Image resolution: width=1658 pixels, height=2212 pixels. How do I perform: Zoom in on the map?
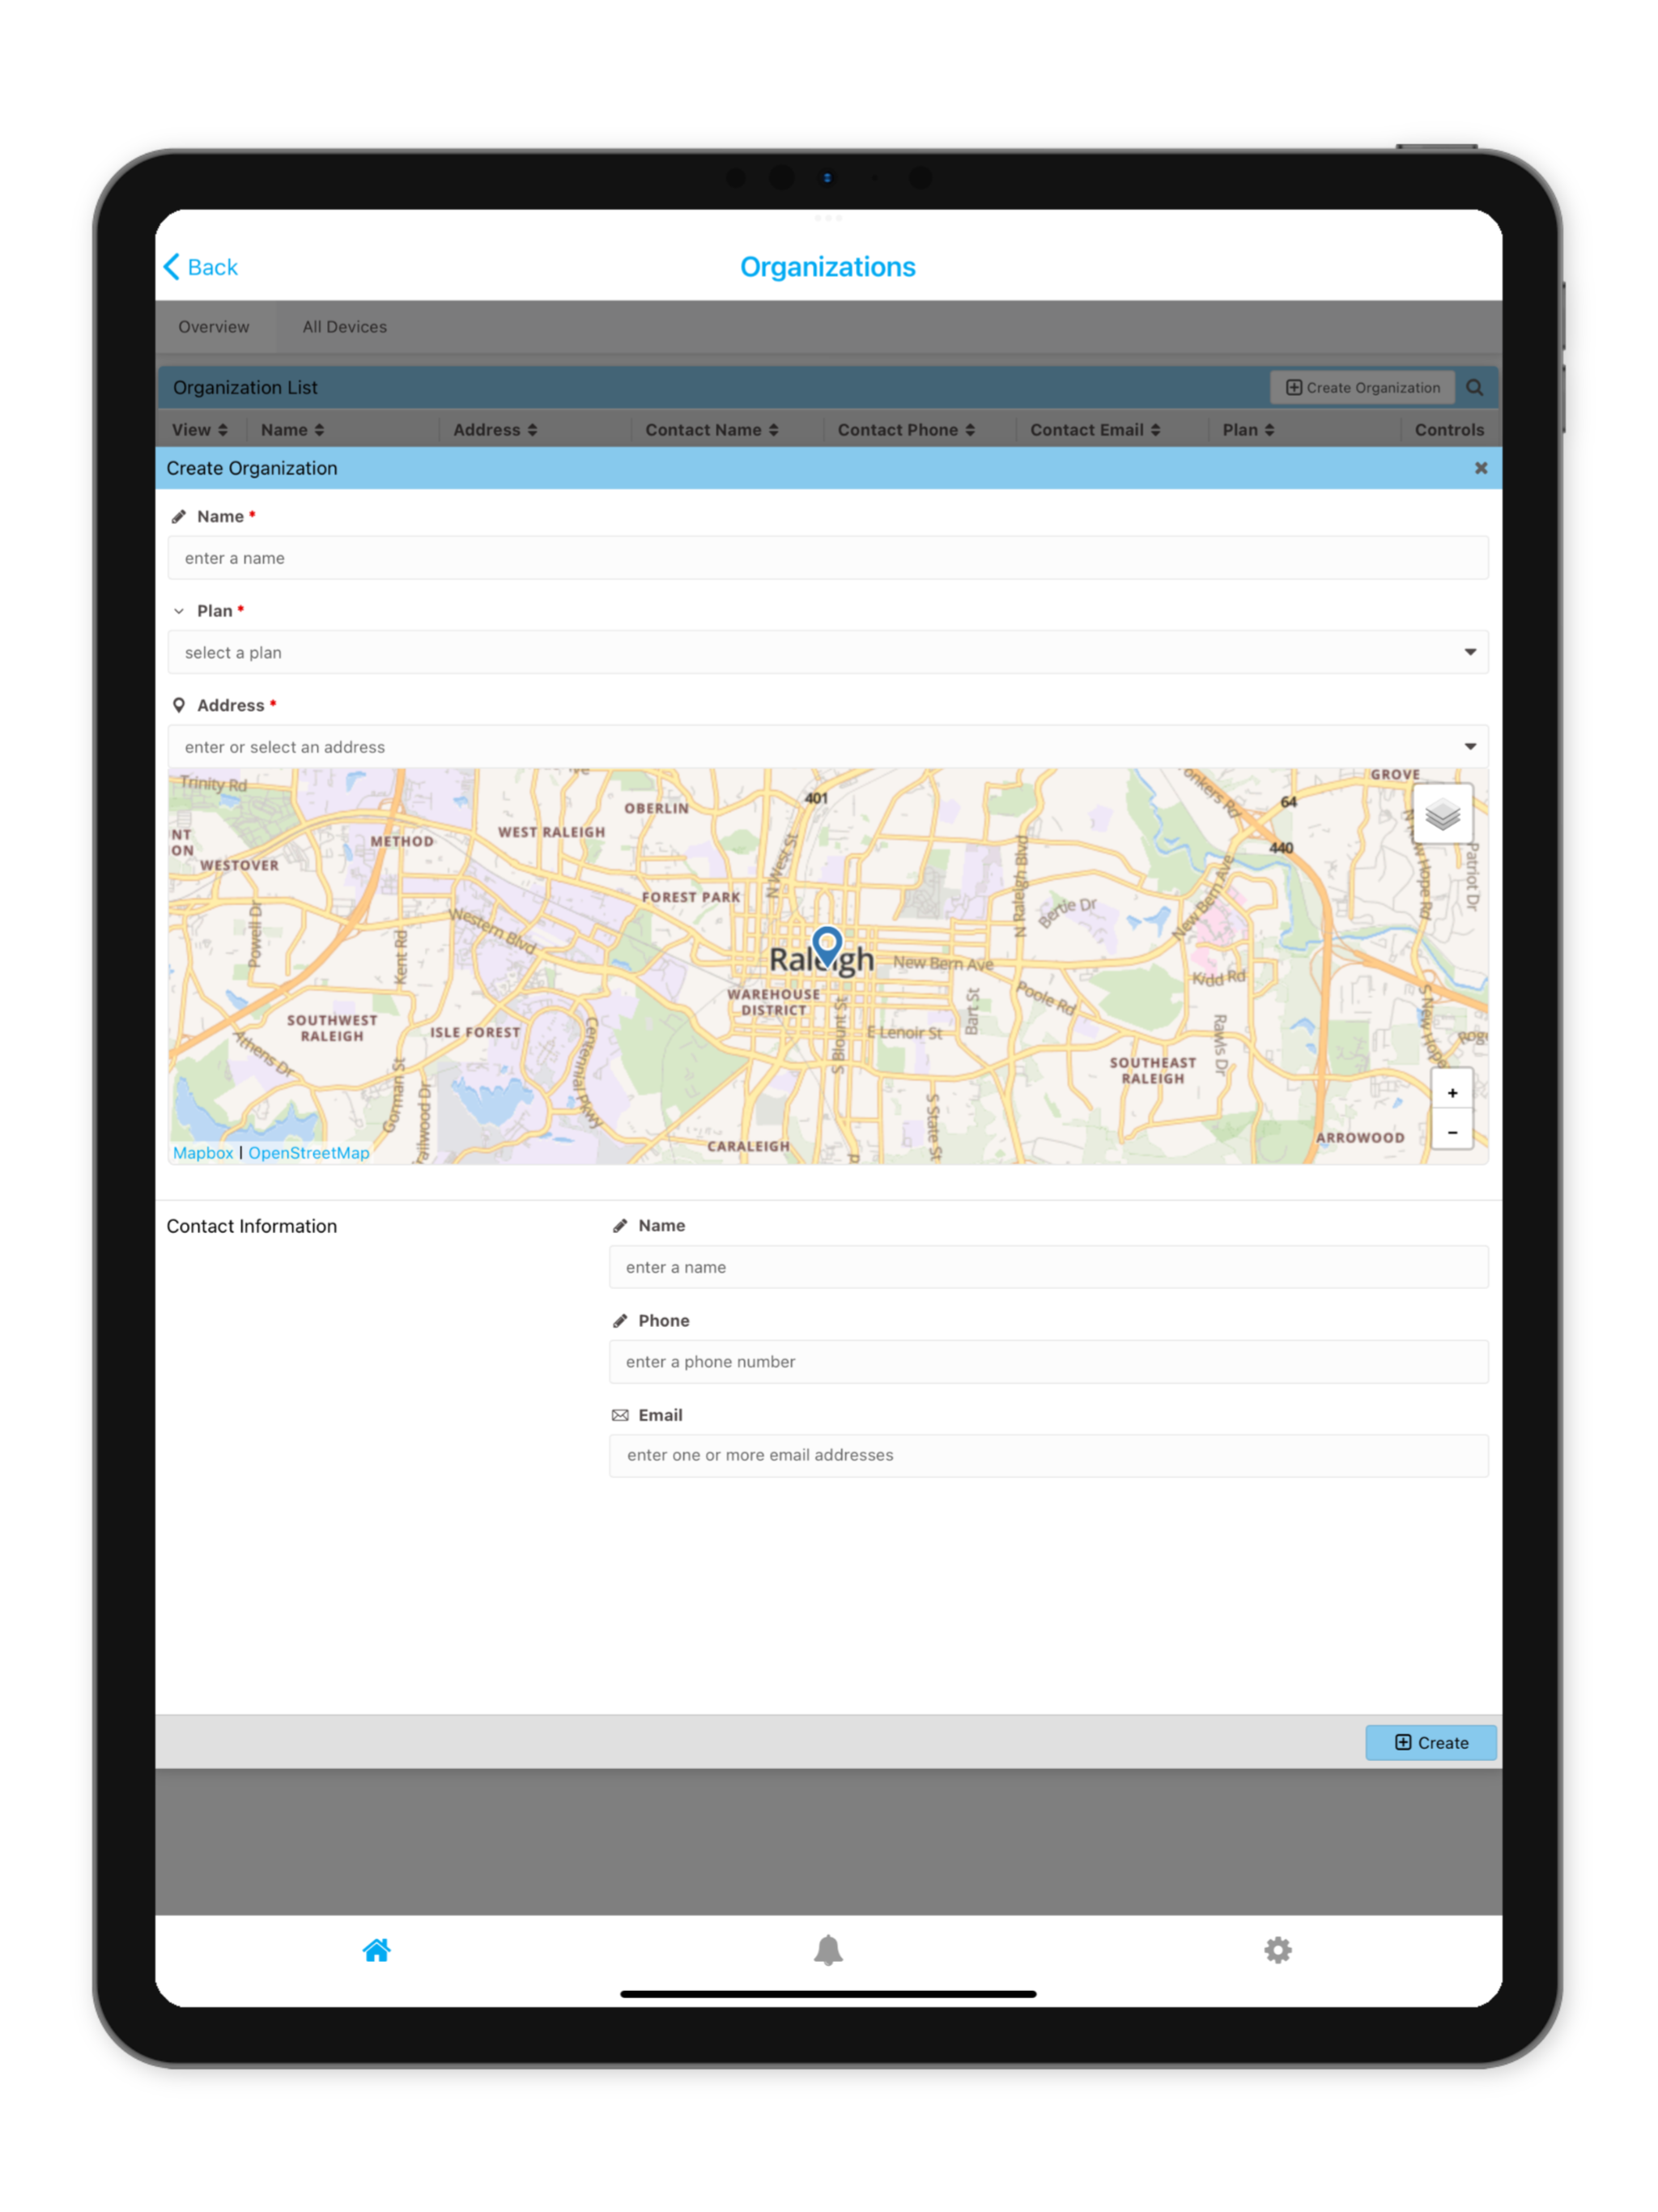click(1452, 1092)
